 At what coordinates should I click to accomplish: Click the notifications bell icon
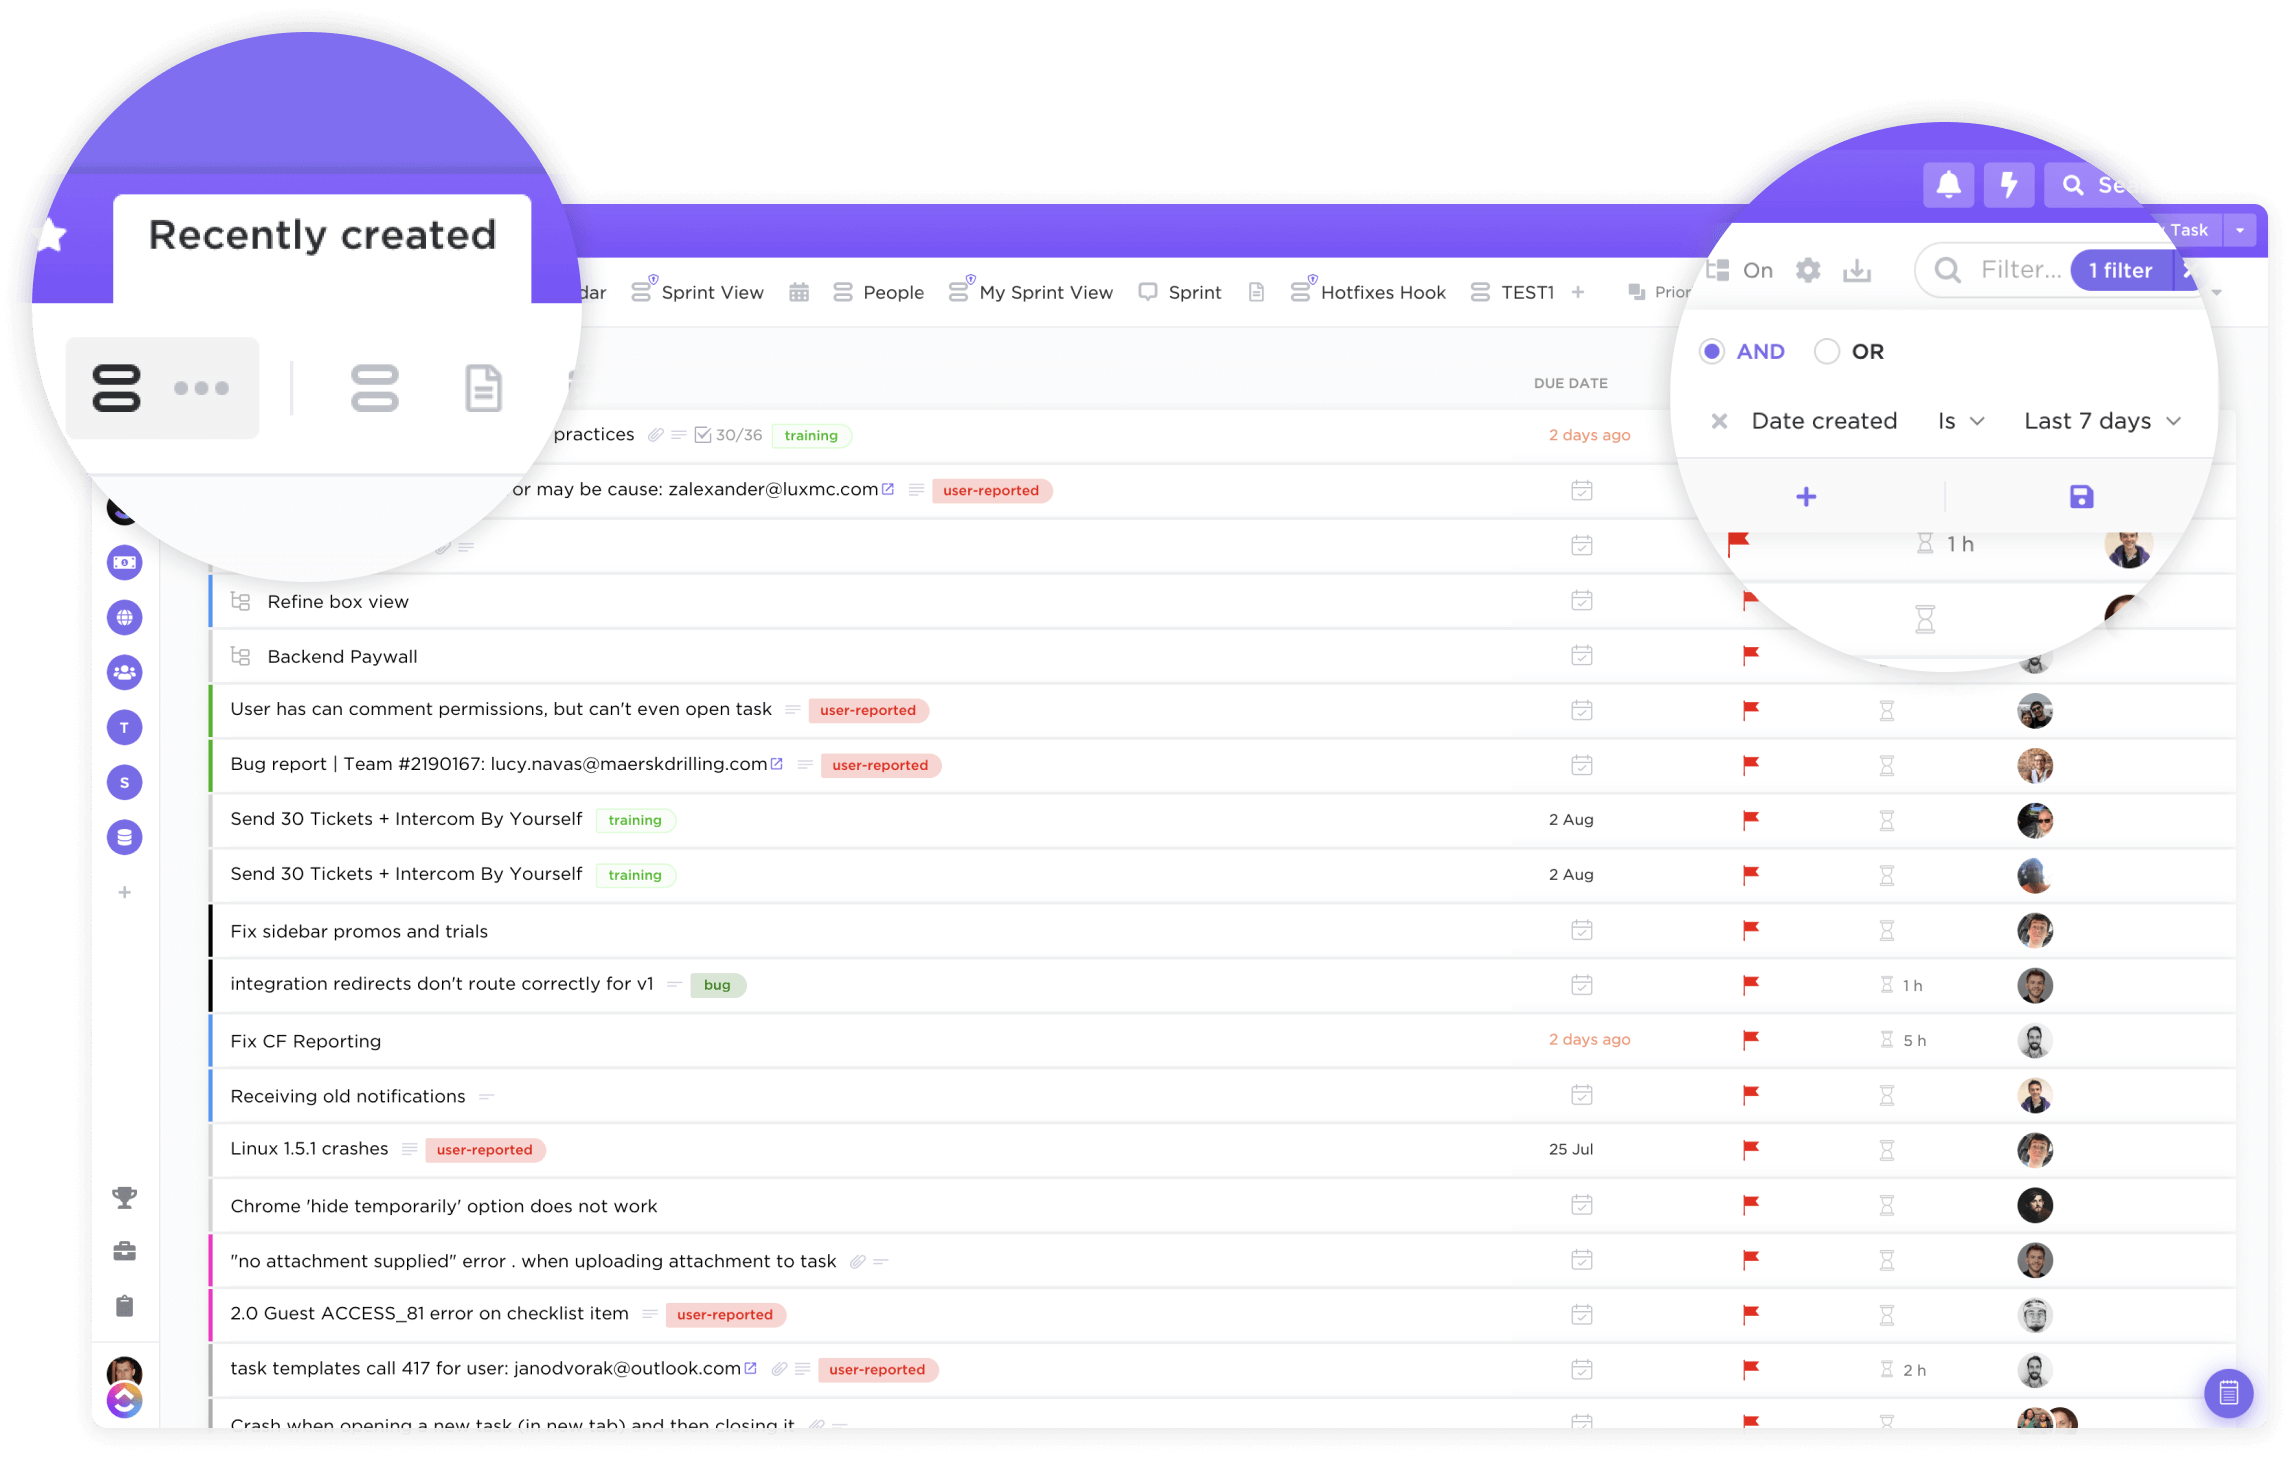tap(1945, 184)
